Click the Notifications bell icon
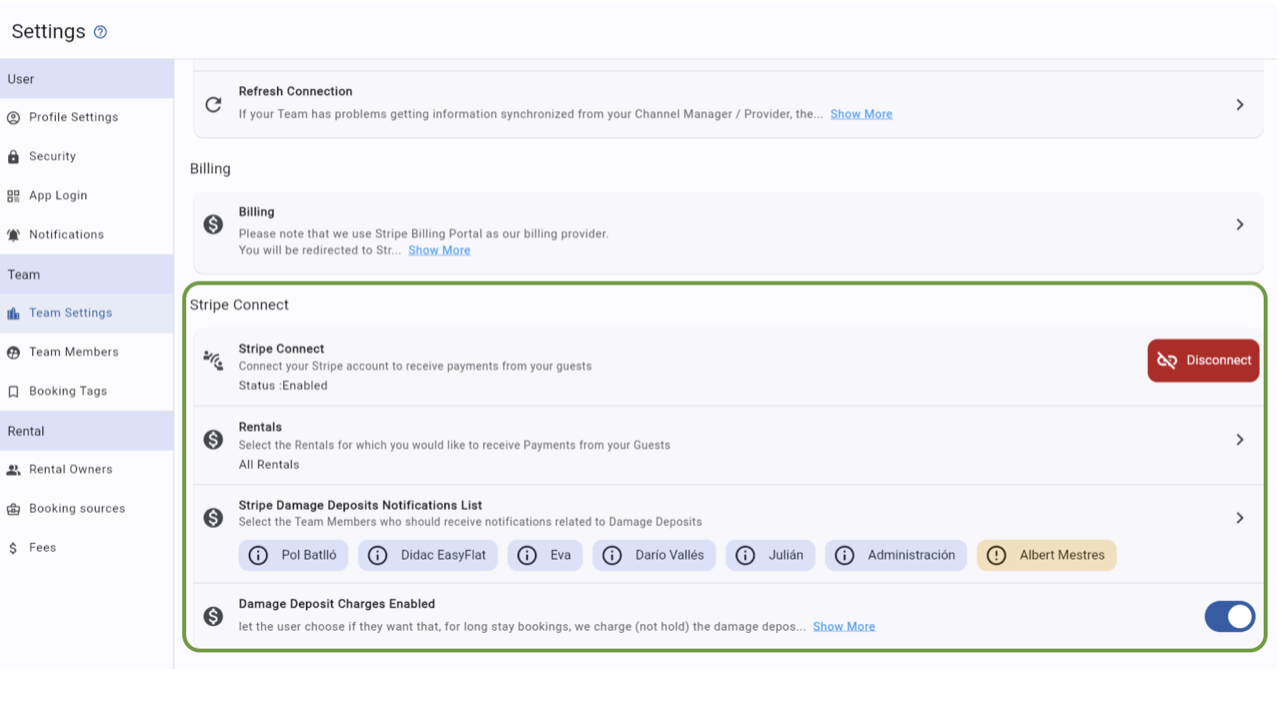The height and width of the screenshot is (702, 1286). (x=13, y=235)
